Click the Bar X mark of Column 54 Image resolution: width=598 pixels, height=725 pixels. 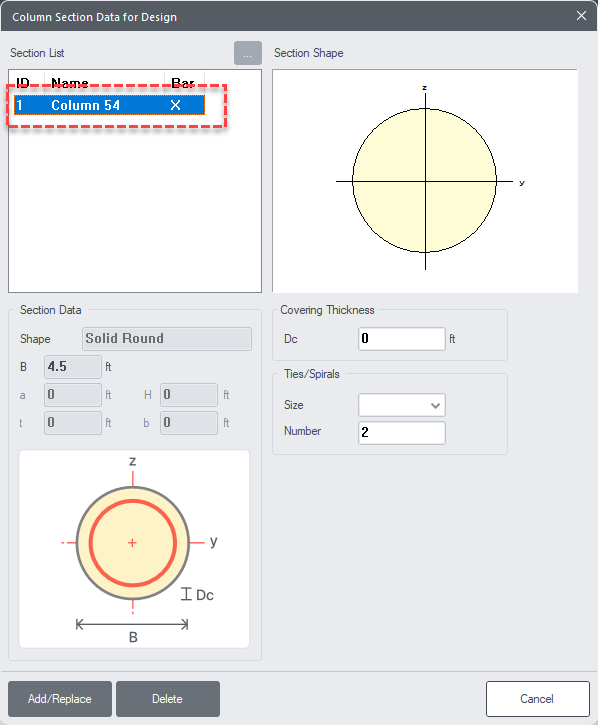point(175,105)
